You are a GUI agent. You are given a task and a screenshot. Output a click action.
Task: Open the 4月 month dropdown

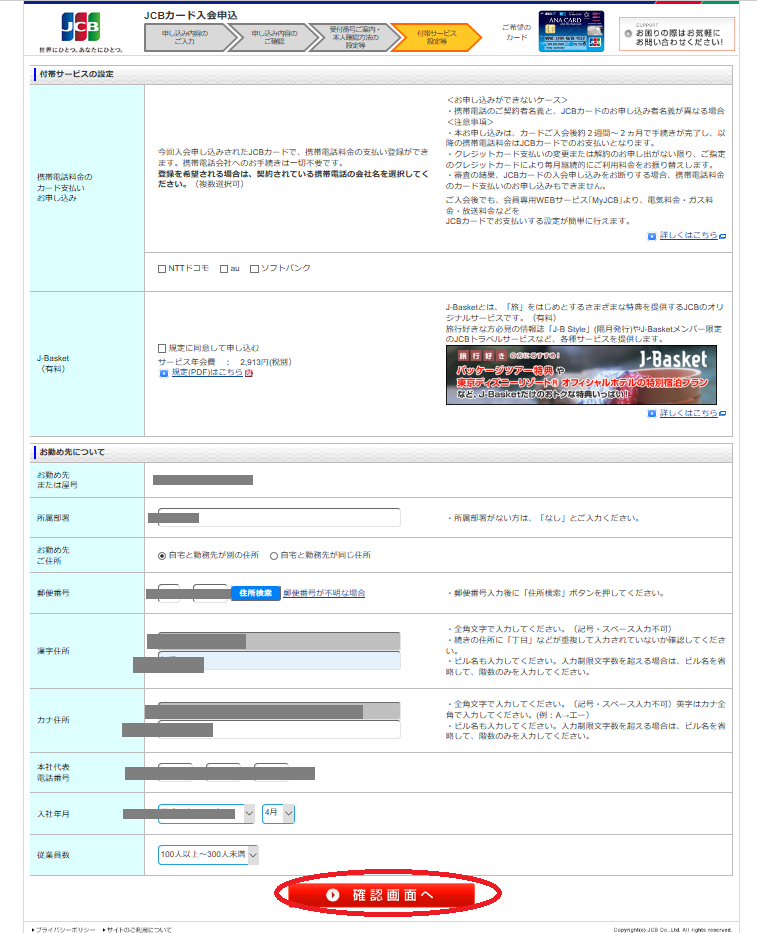point(279,813)
